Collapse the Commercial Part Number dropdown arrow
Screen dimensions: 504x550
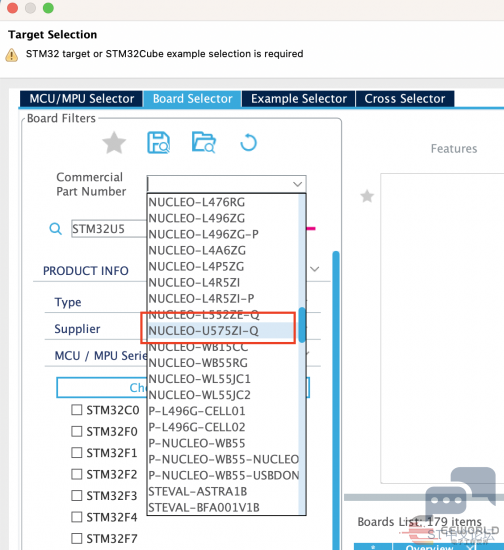tap(297, 184)
